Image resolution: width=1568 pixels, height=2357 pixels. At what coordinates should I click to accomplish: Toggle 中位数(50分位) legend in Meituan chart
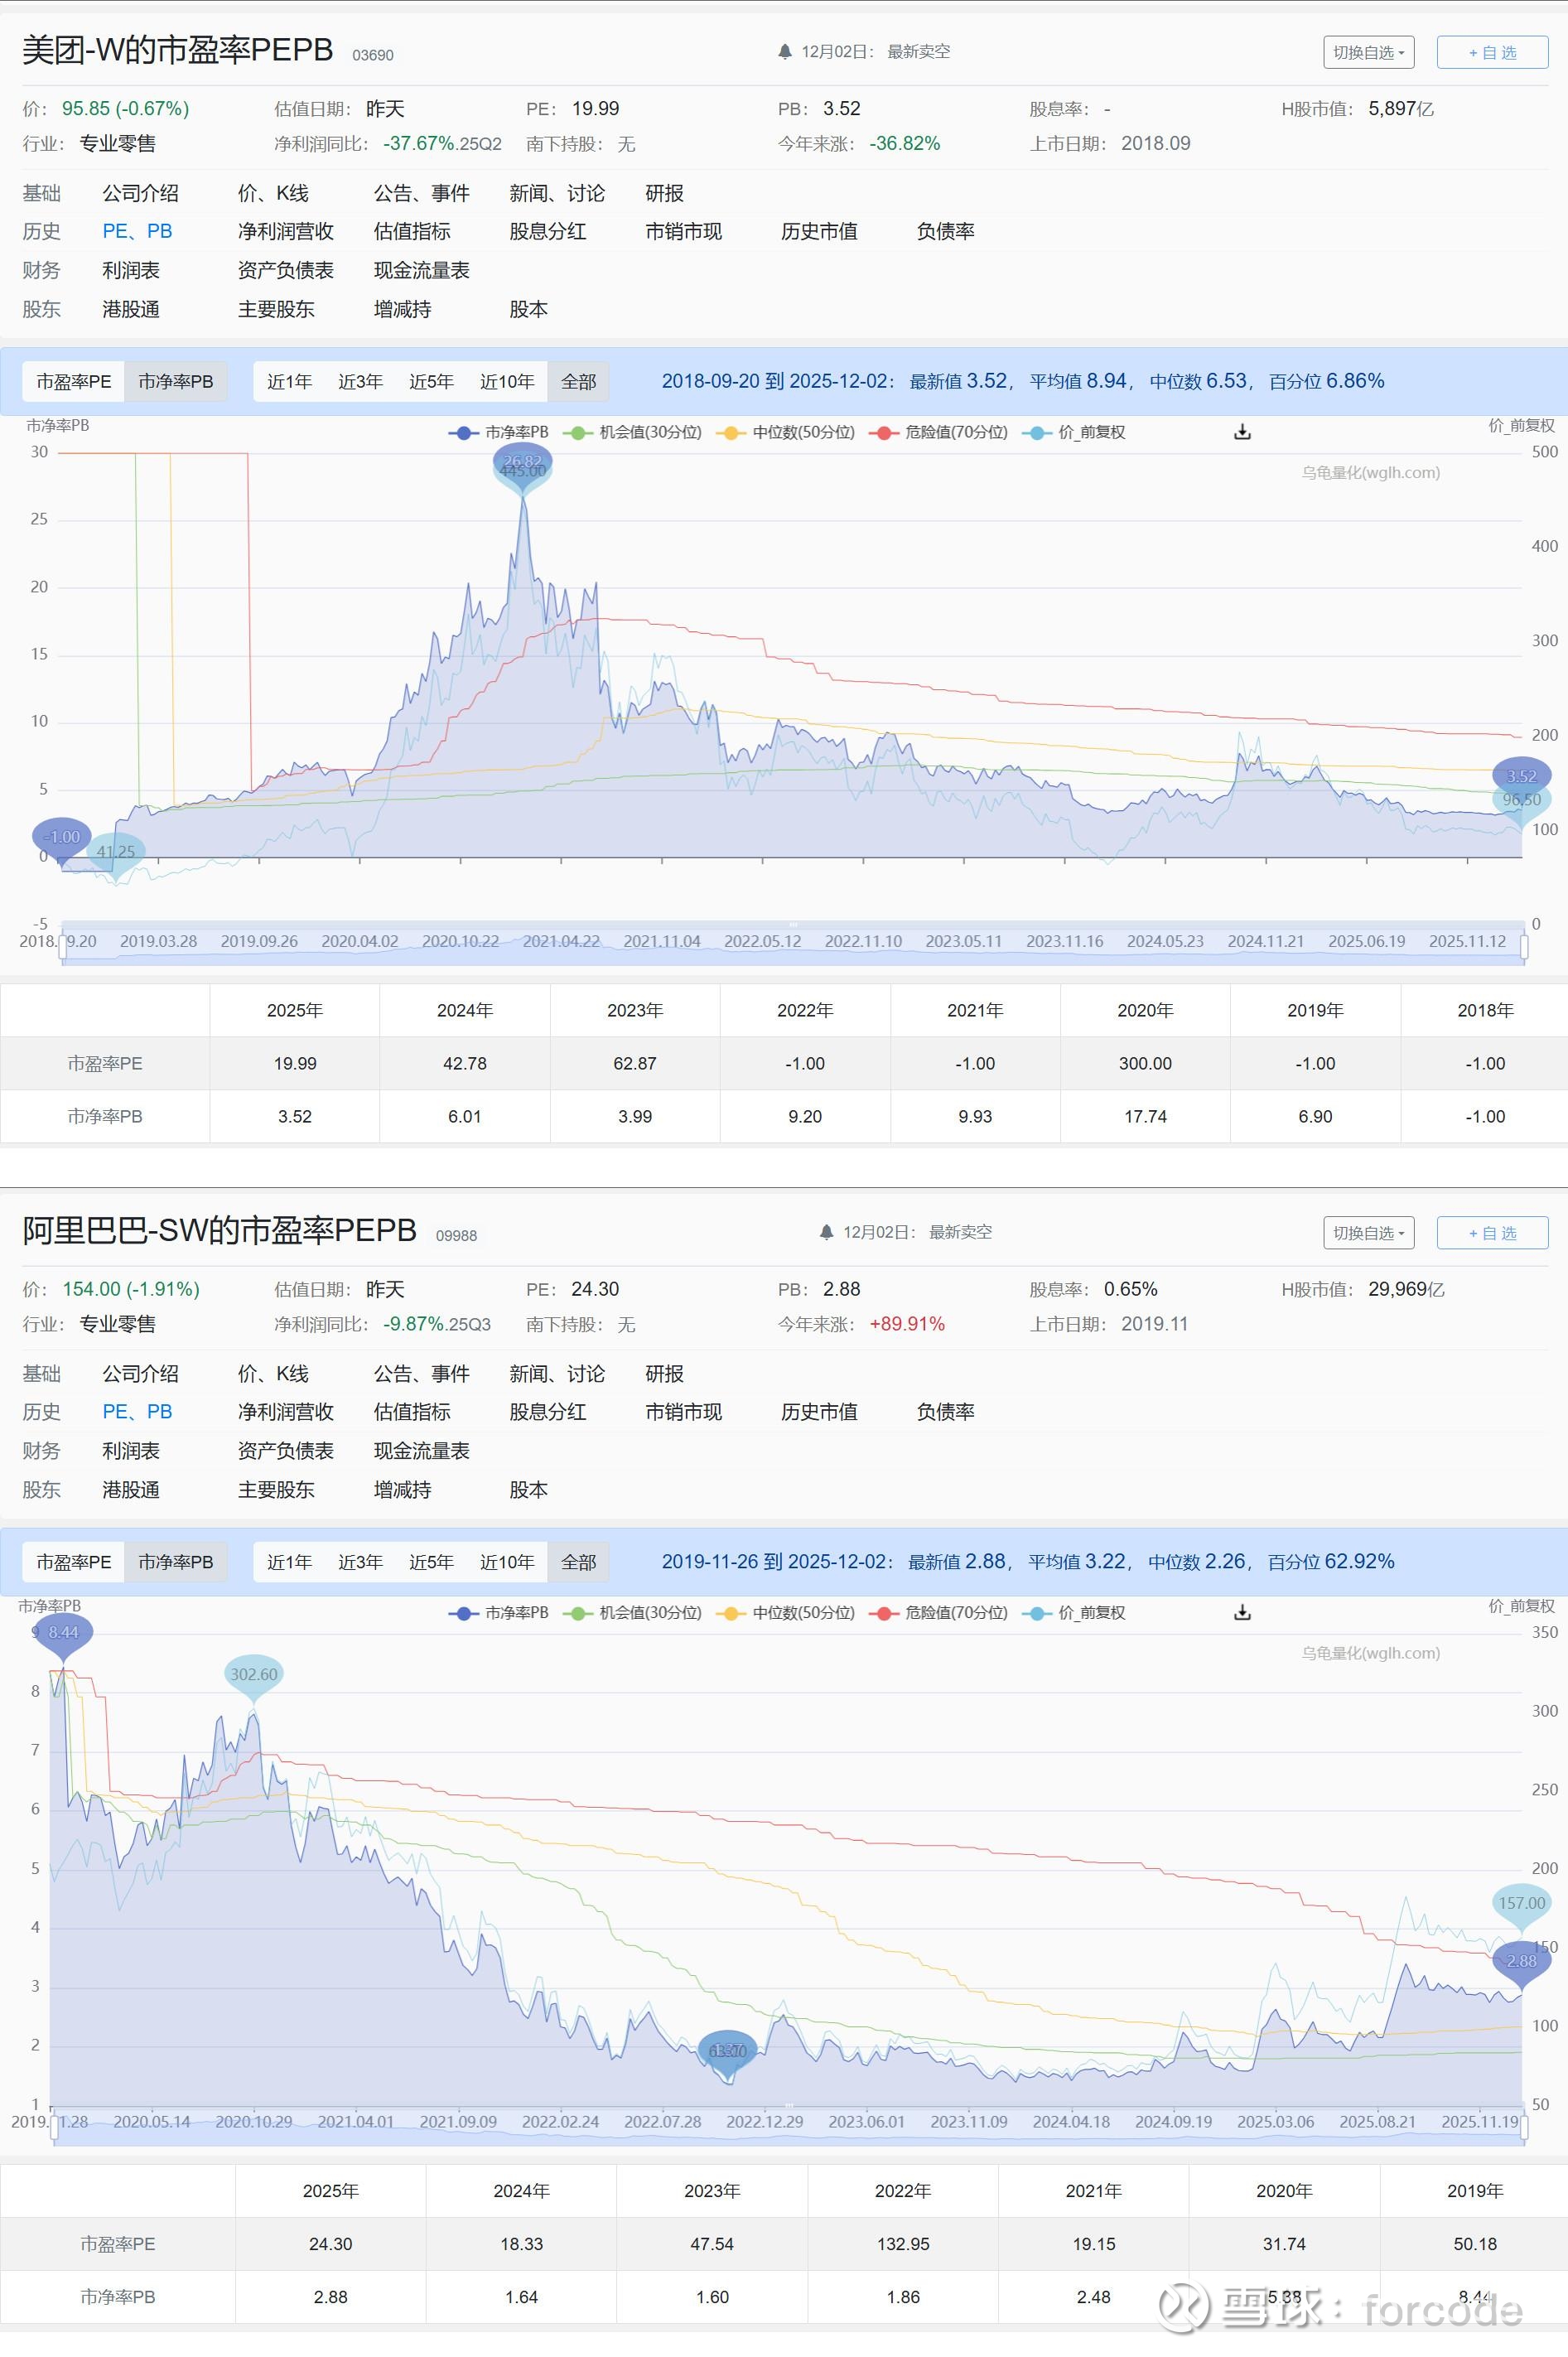point(786,432)
